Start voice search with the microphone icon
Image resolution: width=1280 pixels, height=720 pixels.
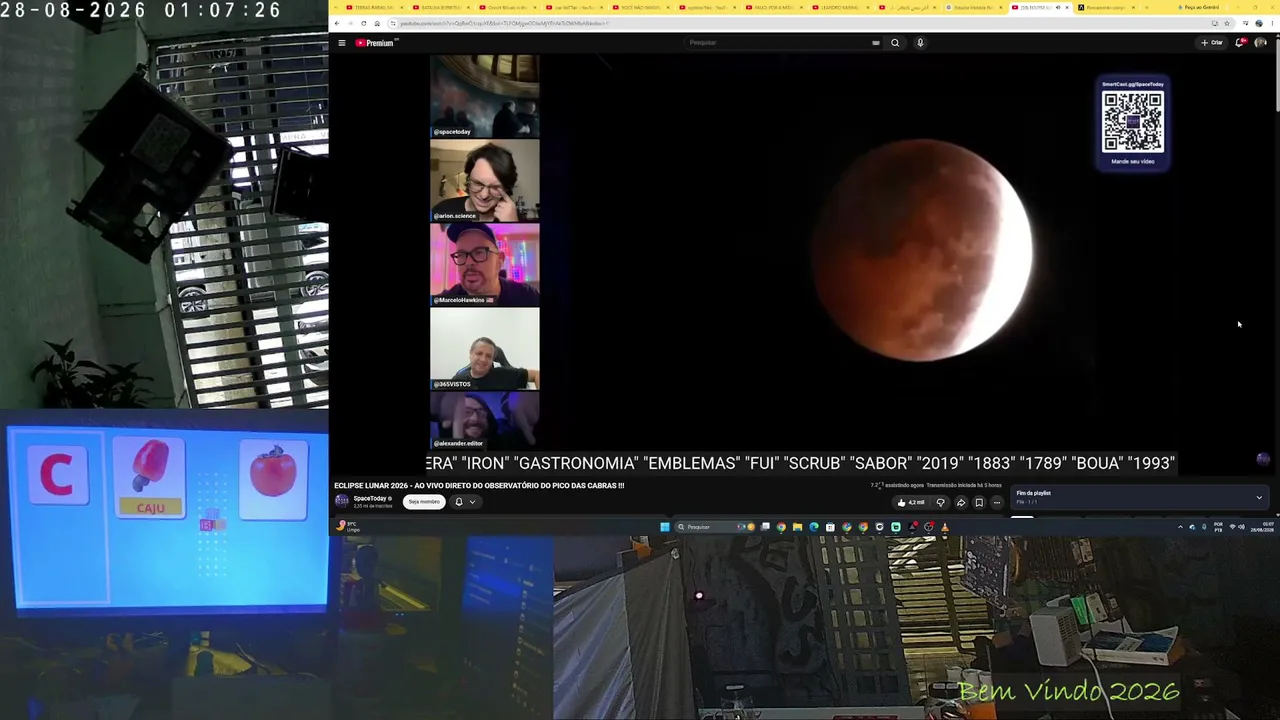(x=920, y=43)
